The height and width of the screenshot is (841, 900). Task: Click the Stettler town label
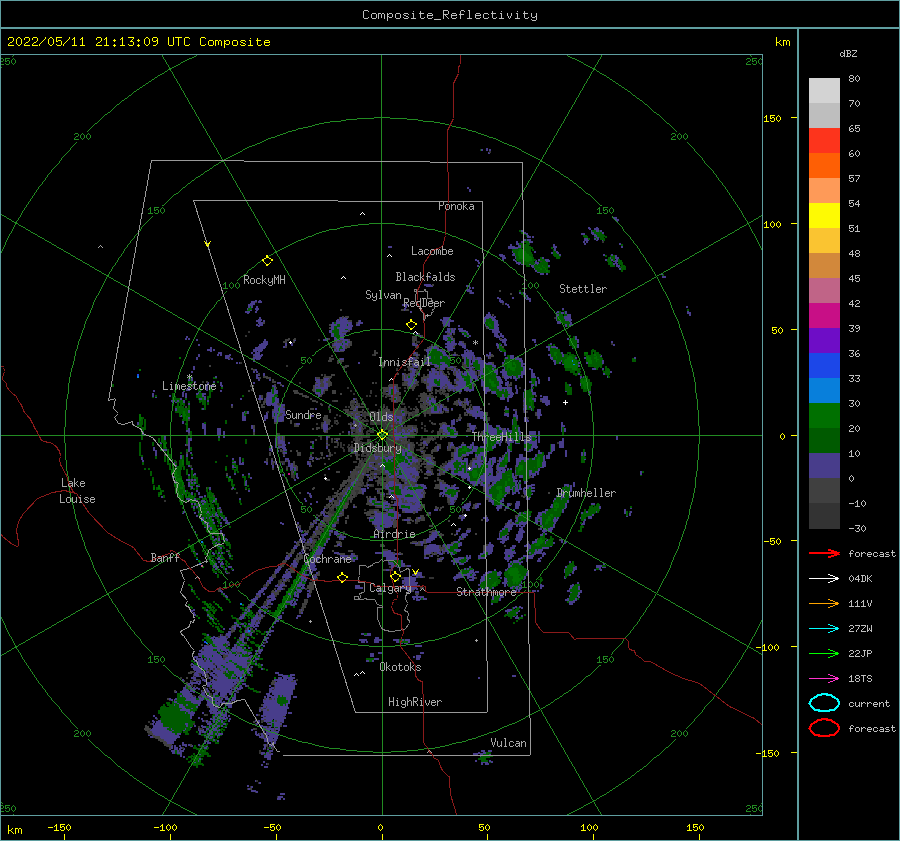[x=583, y=289]
